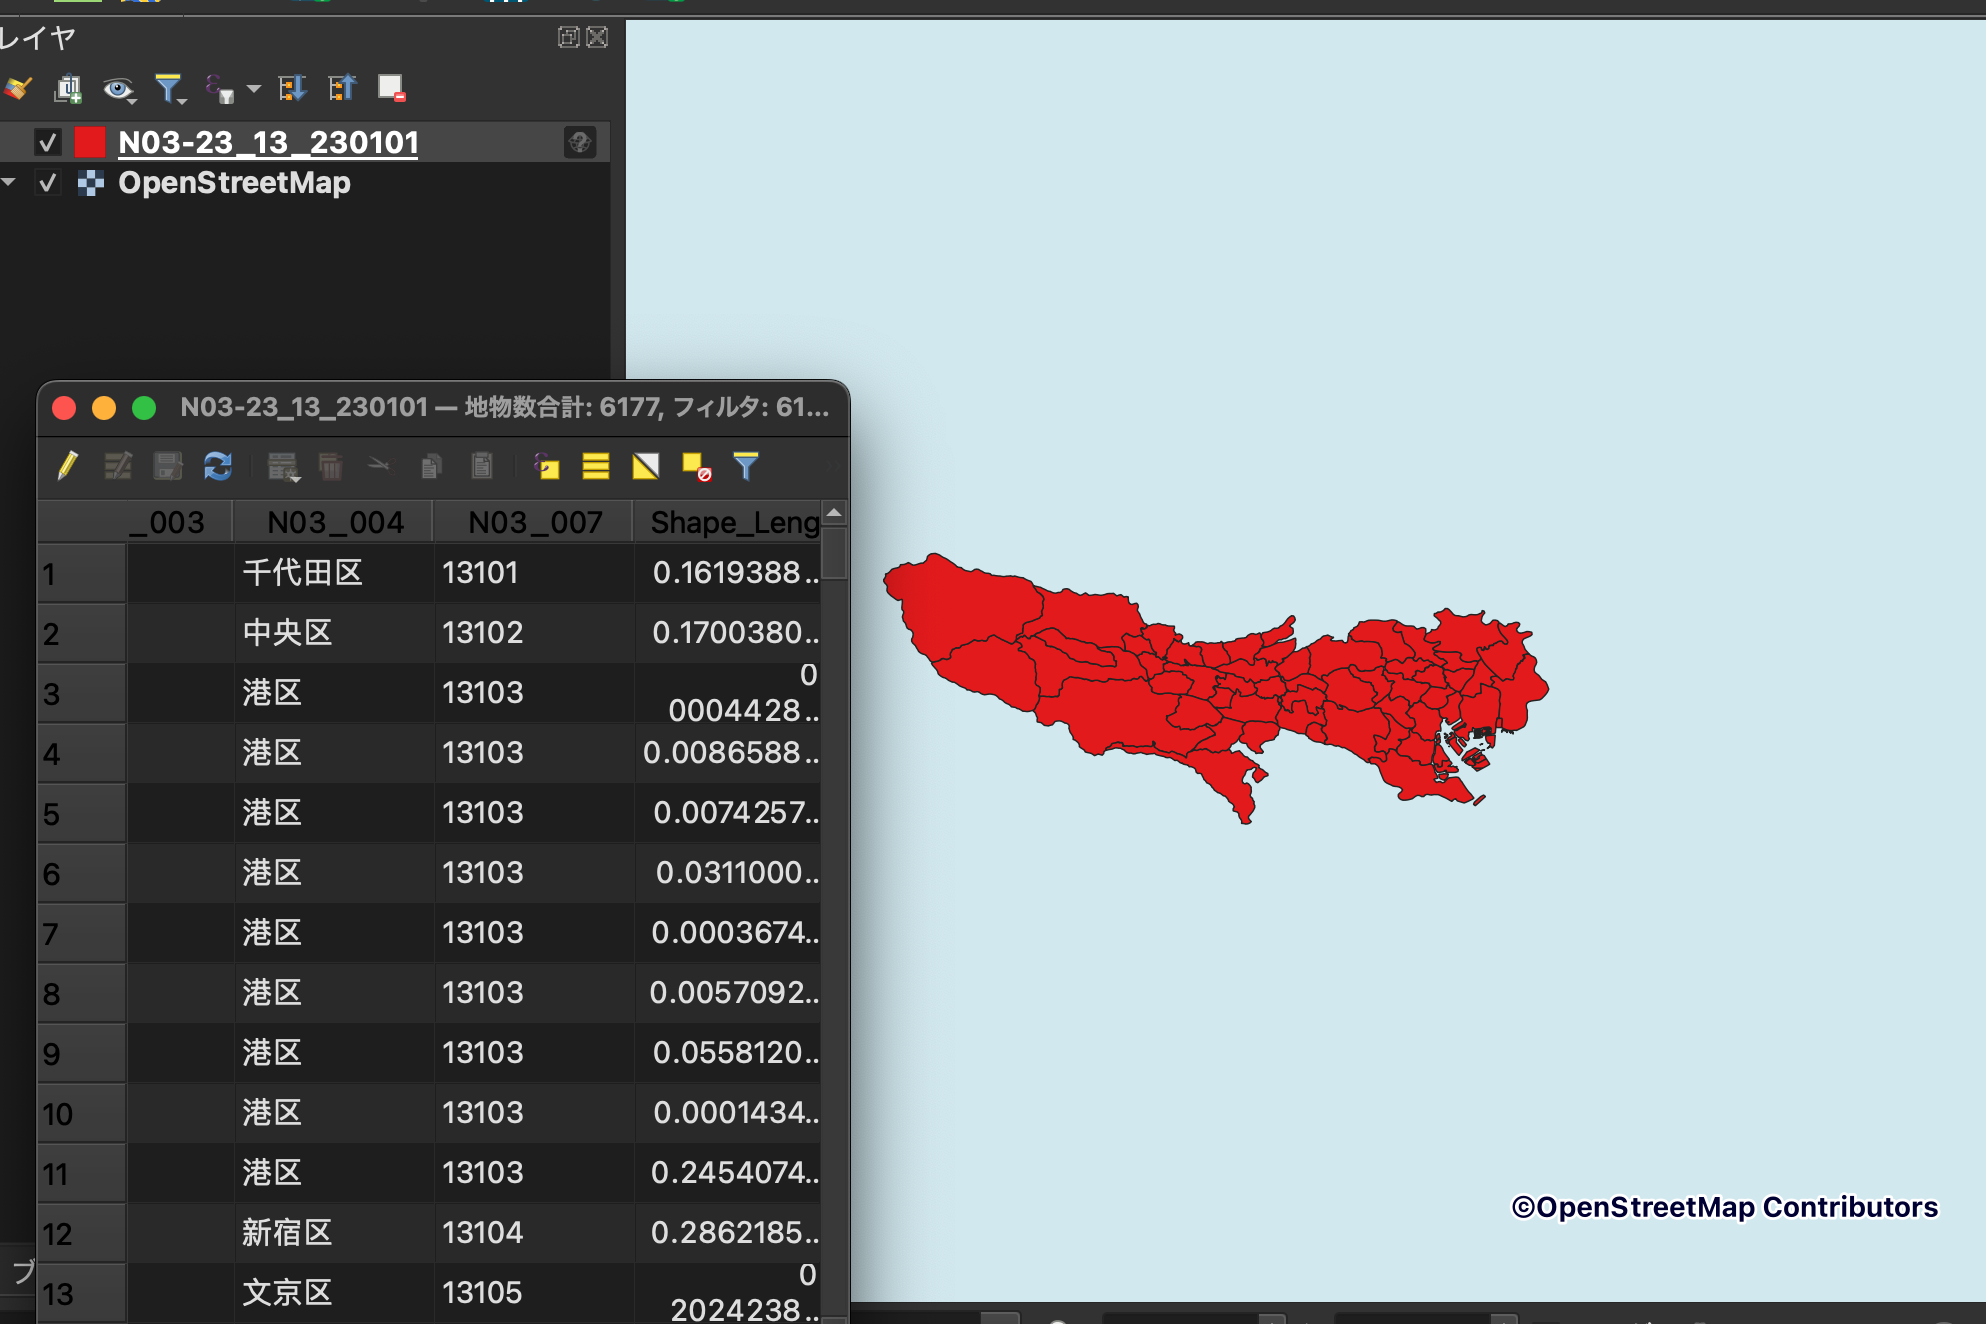The image size is (1986, 1324).
Task: Click the Manage Map Themes eye icon
Action: [x=119, y=88]
